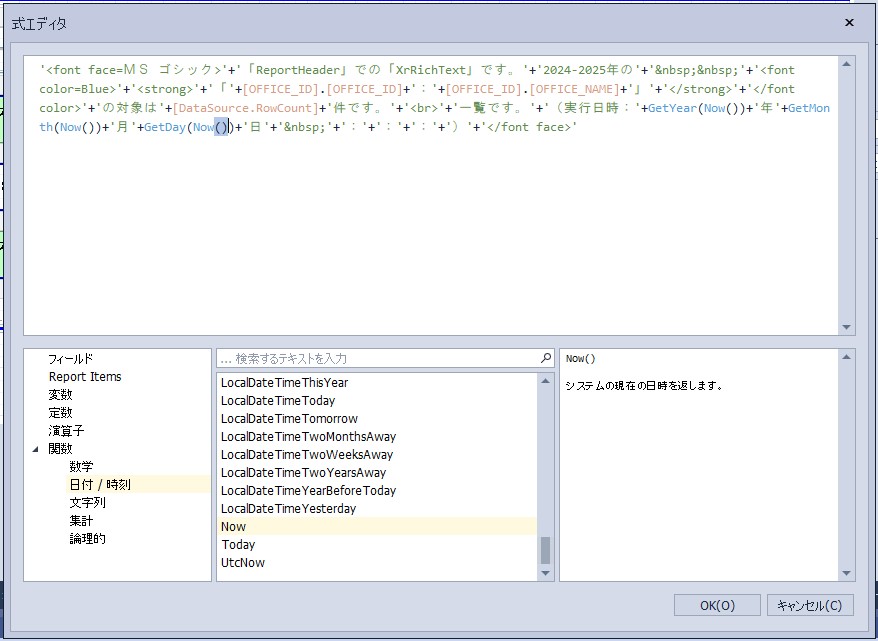878x641 pixels.
Task: Select 演算子 in the tree
Action: [66, 430]
